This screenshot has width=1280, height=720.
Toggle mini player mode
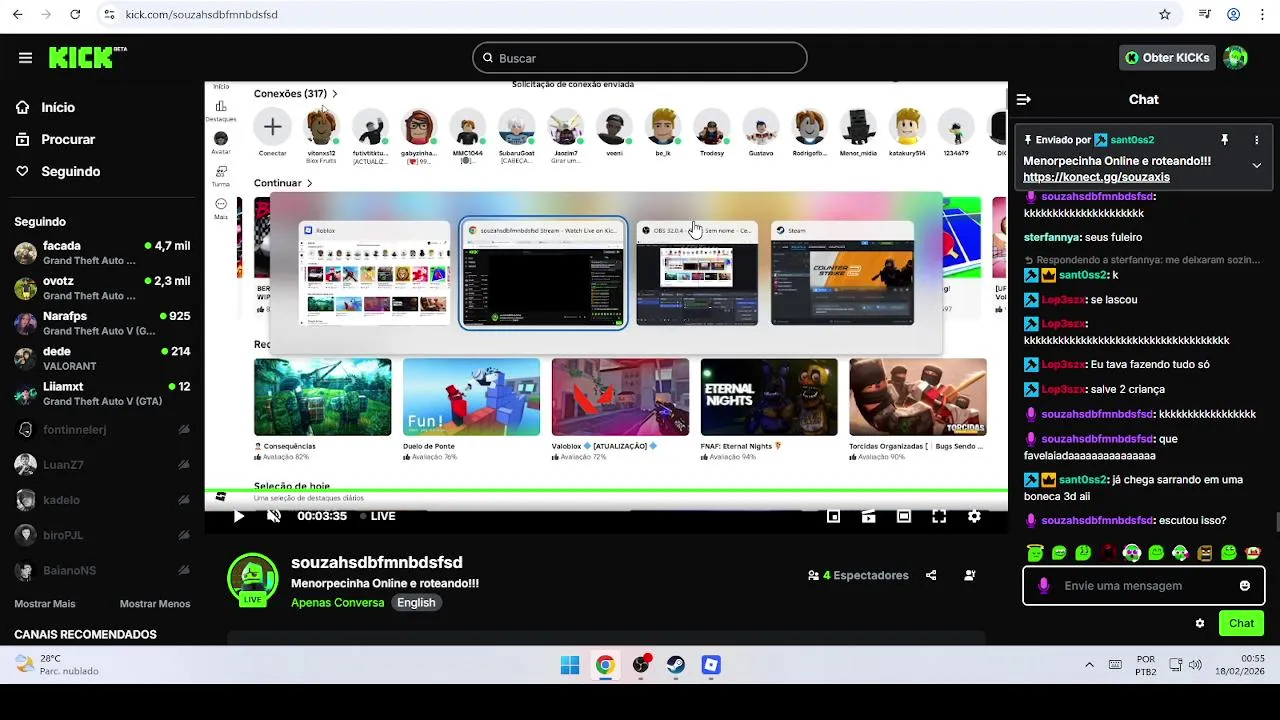833,516
